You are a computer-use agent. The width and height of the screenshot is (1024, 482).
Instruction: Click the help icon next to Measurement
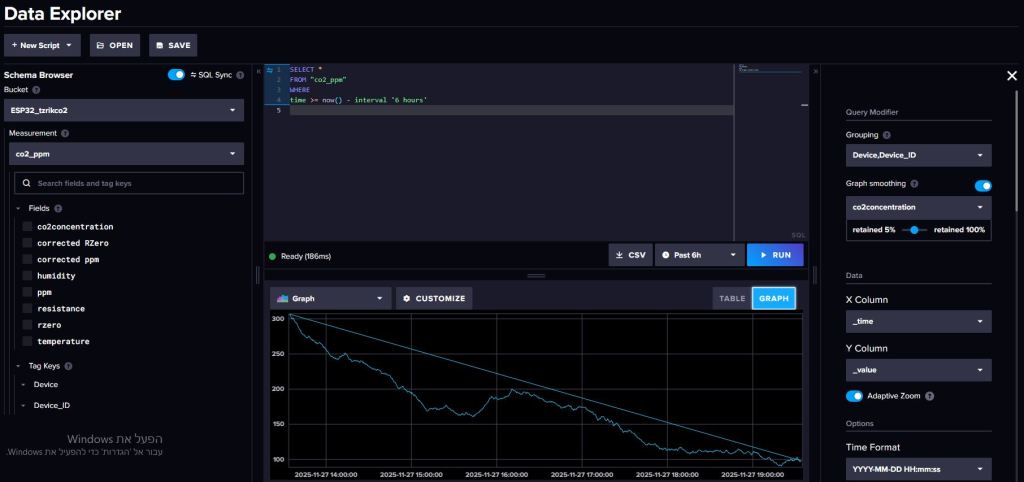point(65,133)
